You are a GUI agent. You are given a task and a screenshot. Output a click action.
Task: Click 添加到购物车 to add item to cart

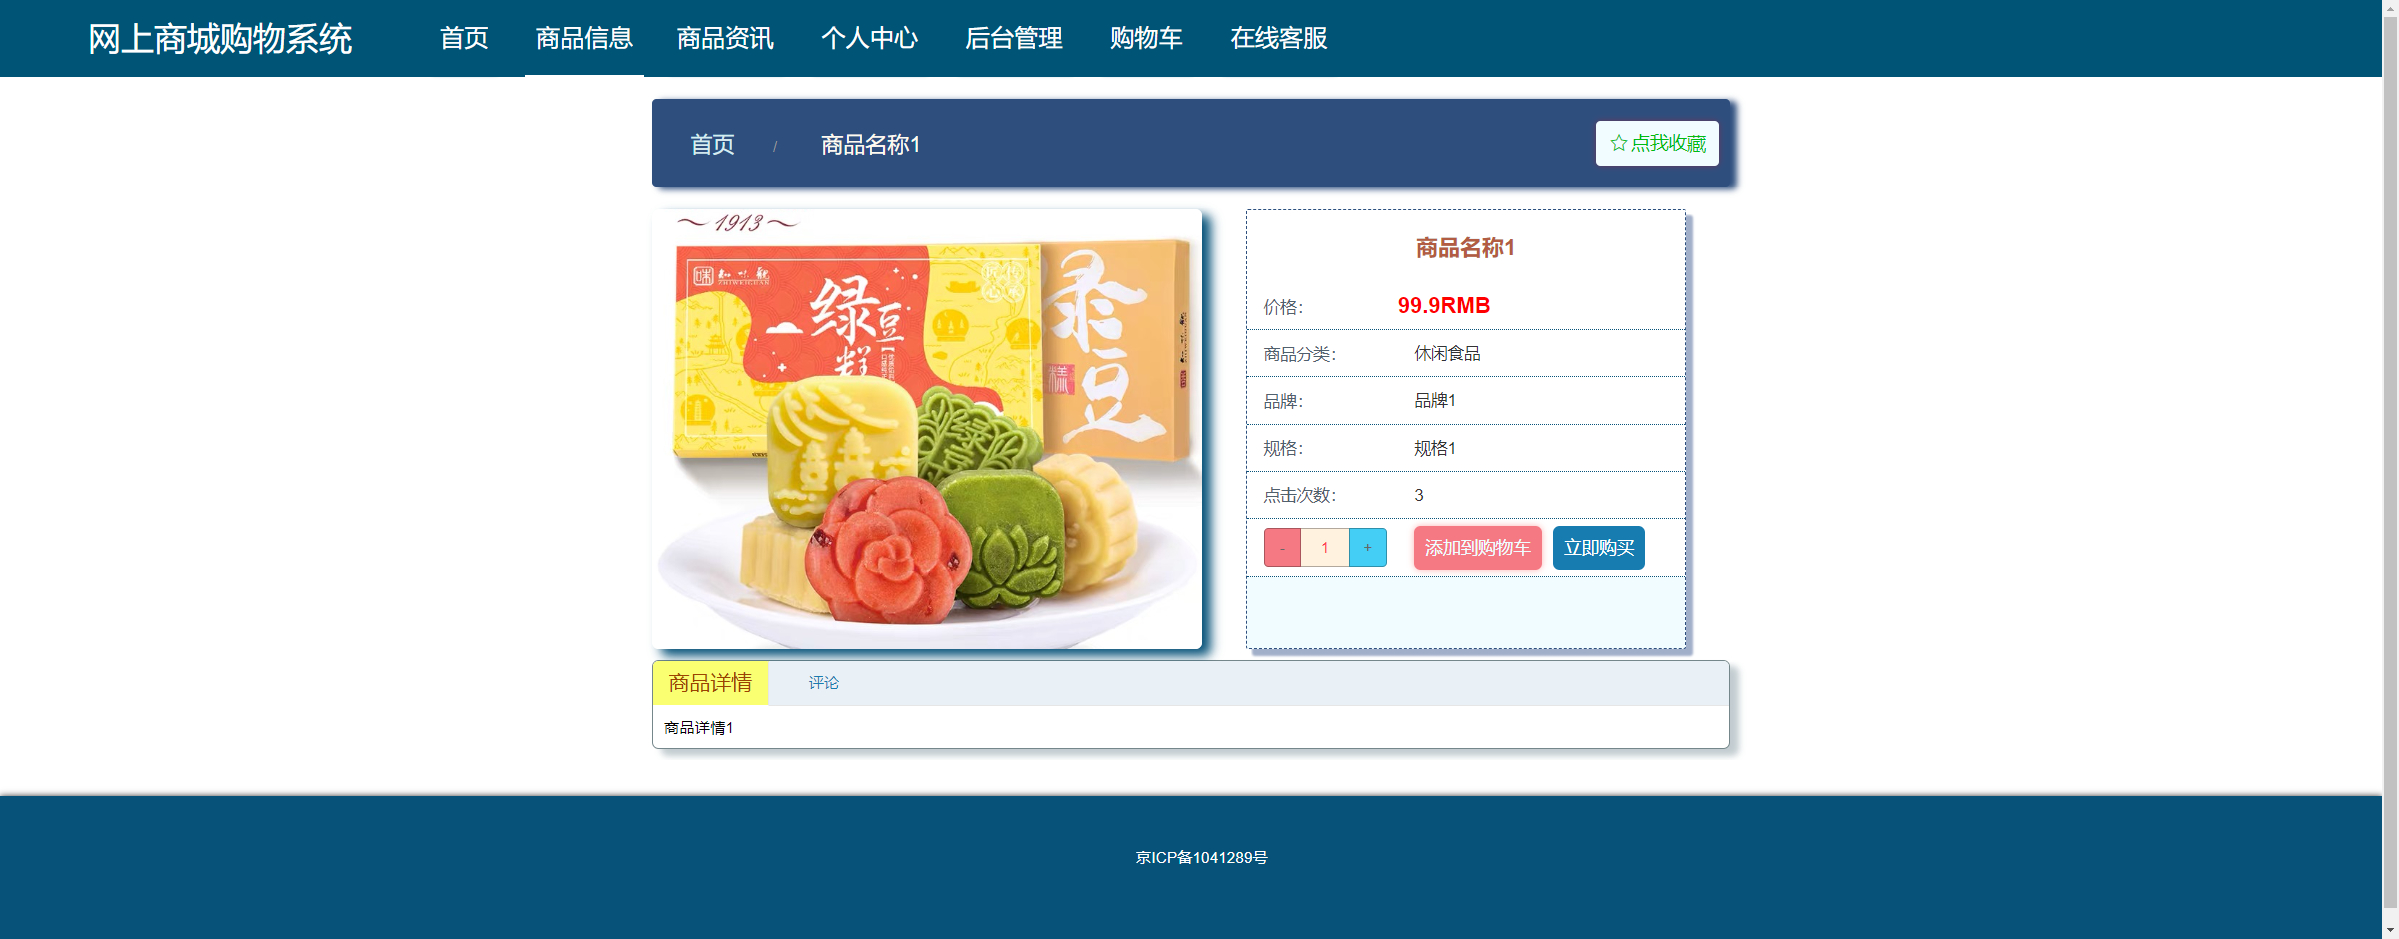(x=1477, y=547)
